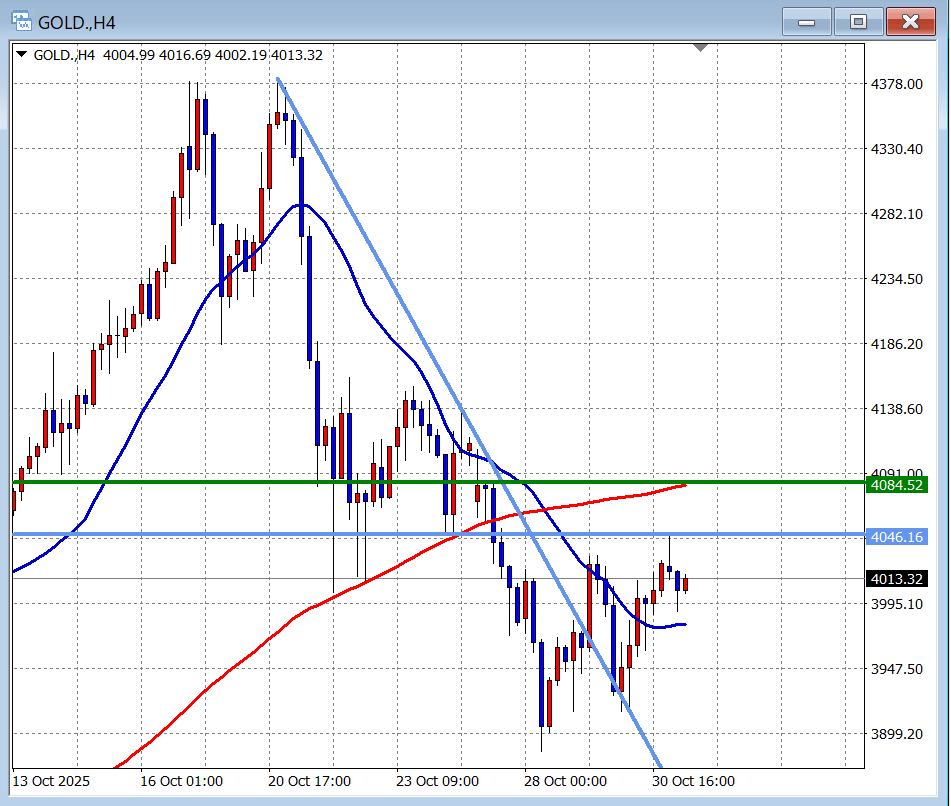The image size is (951, 806).
Task: Close the GOLD.,H4 chart window
Action: click(x=911, y=21)
